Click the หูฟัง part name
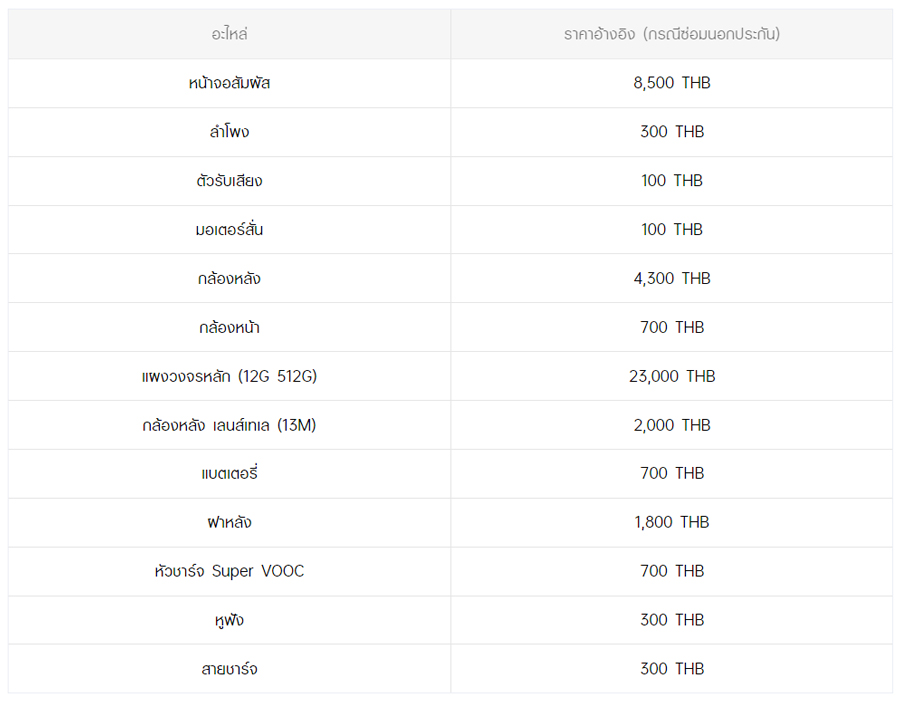Screen dimensions: 900x702 pos(229,621)
